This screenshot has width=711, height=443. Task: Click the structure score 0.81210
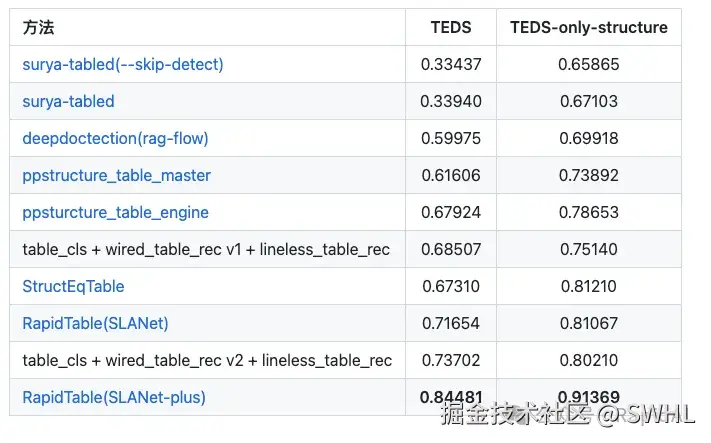click(589, 287)
